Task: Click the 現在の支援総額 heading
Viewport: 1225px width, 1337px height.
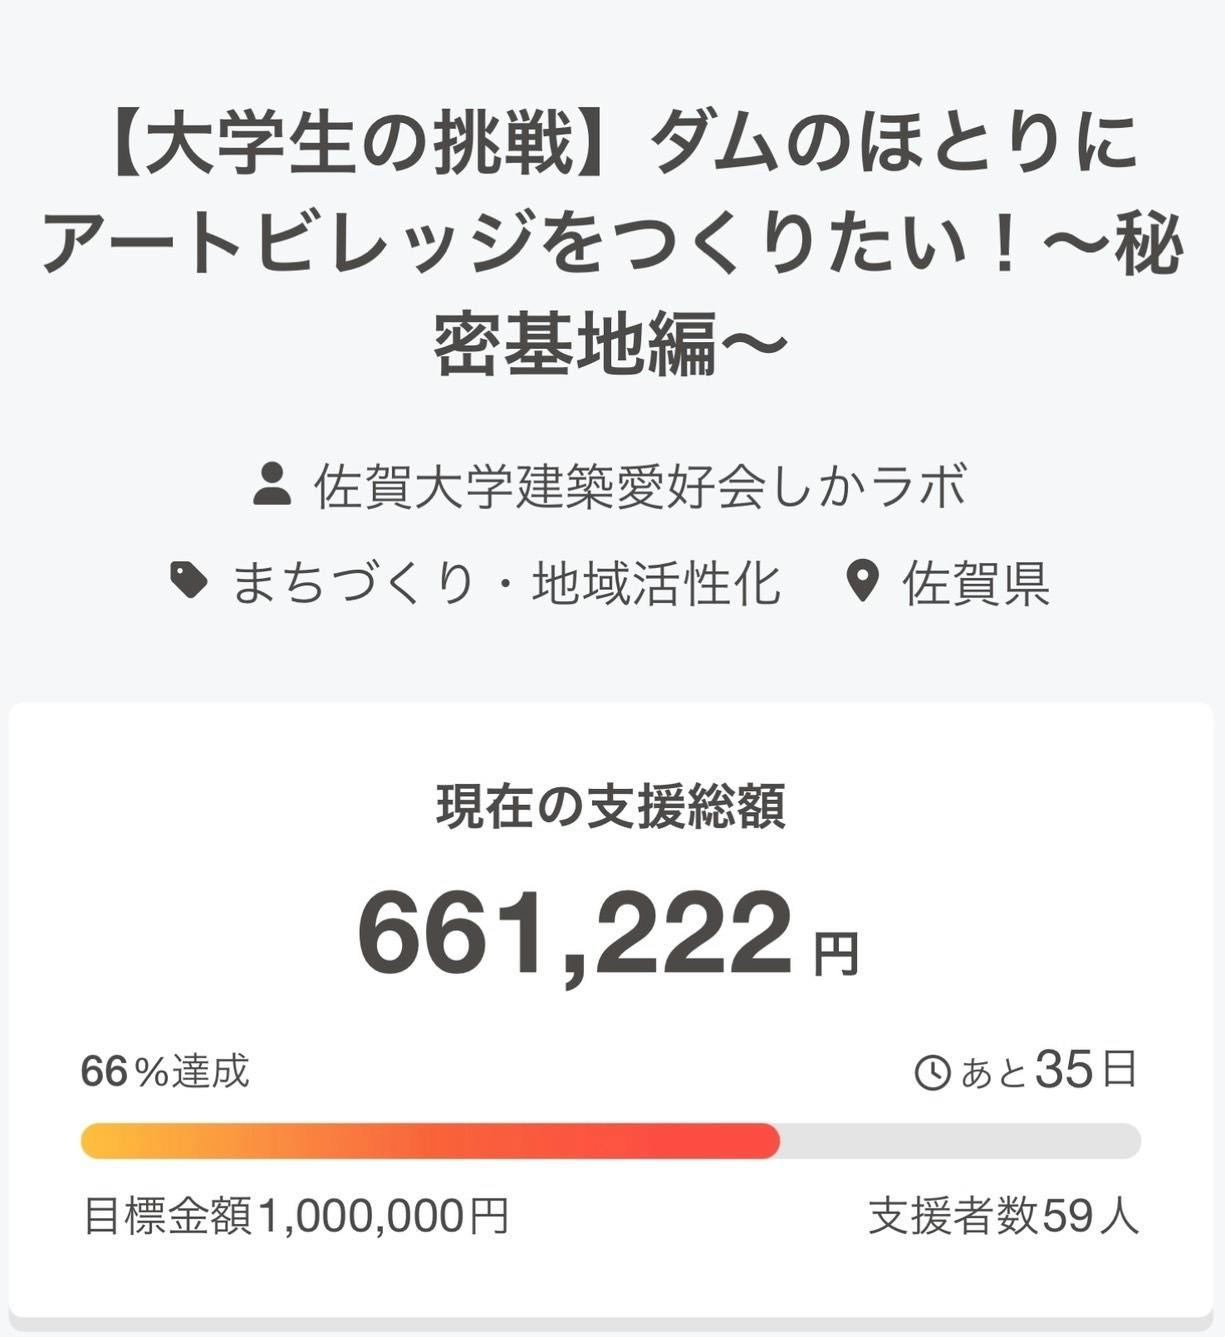Action: coord(611,807)
